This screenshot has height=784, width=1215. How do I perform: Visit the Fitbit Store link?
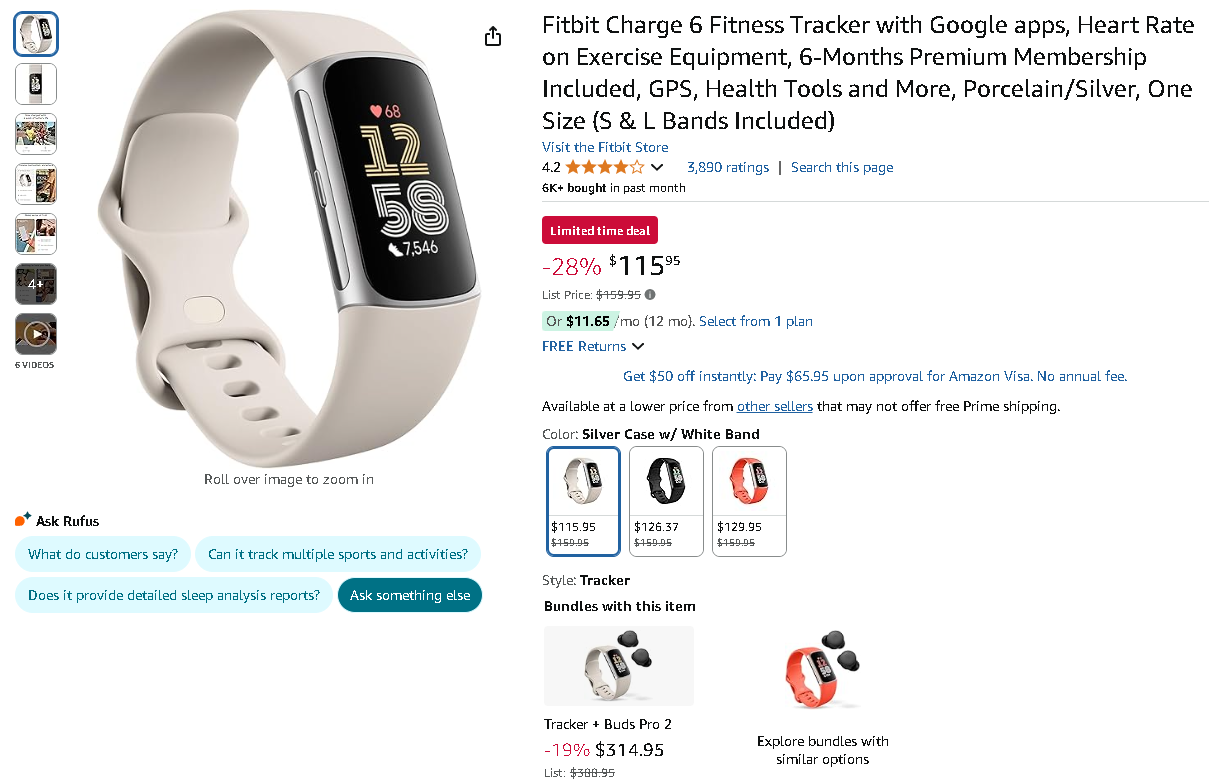(604, 146)
